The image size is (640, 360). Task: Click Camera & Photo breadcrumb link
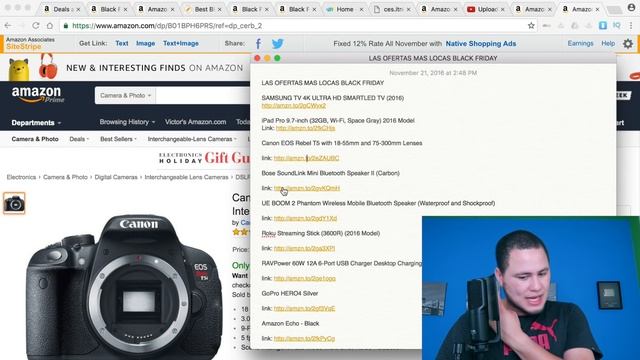65,177
